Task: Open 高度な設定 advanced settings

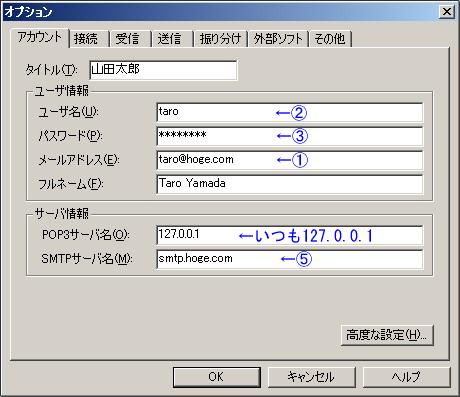Action: 387,335
